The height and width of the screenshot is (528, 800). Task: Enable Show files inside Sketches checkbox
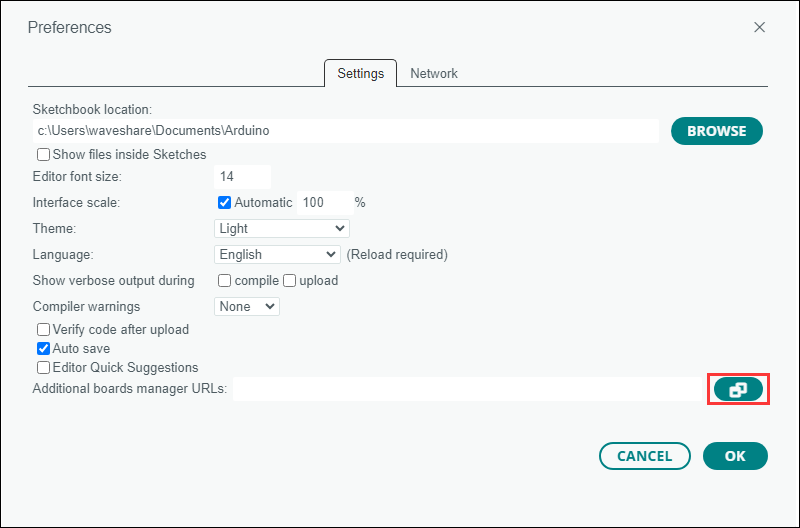coord(43,155)
